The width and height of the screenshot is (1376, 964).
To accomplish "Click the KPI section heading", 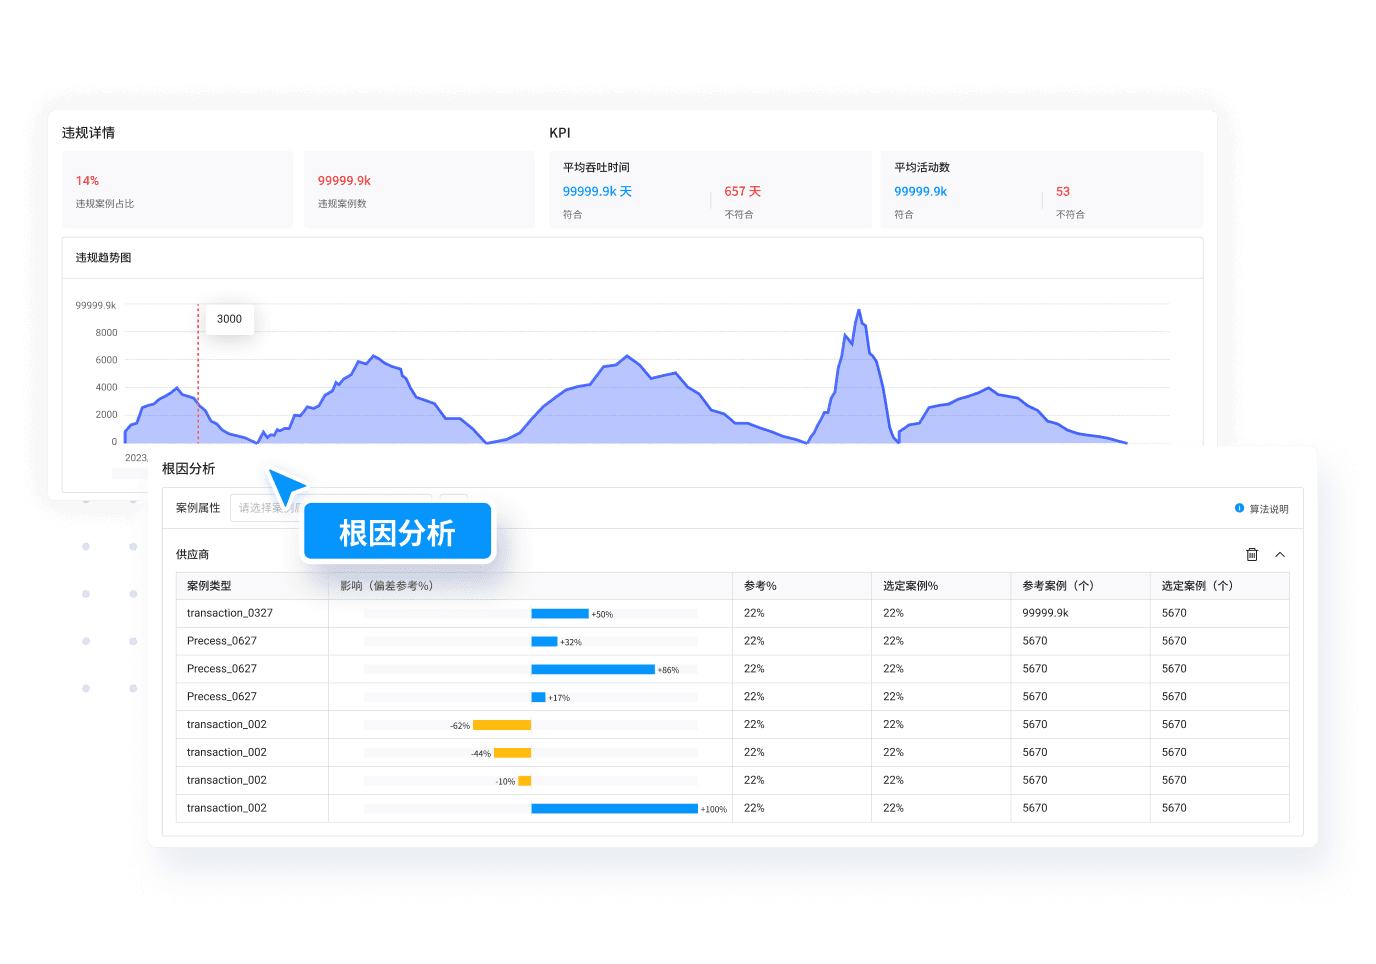I will tap(560, 132).
